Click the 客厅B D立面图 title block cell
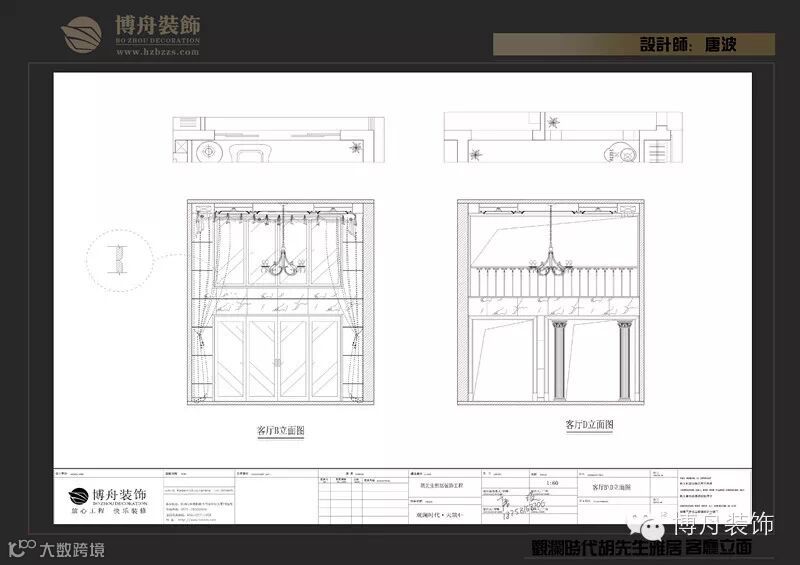This screenshot has height=565, width=800. coord(611,487)
